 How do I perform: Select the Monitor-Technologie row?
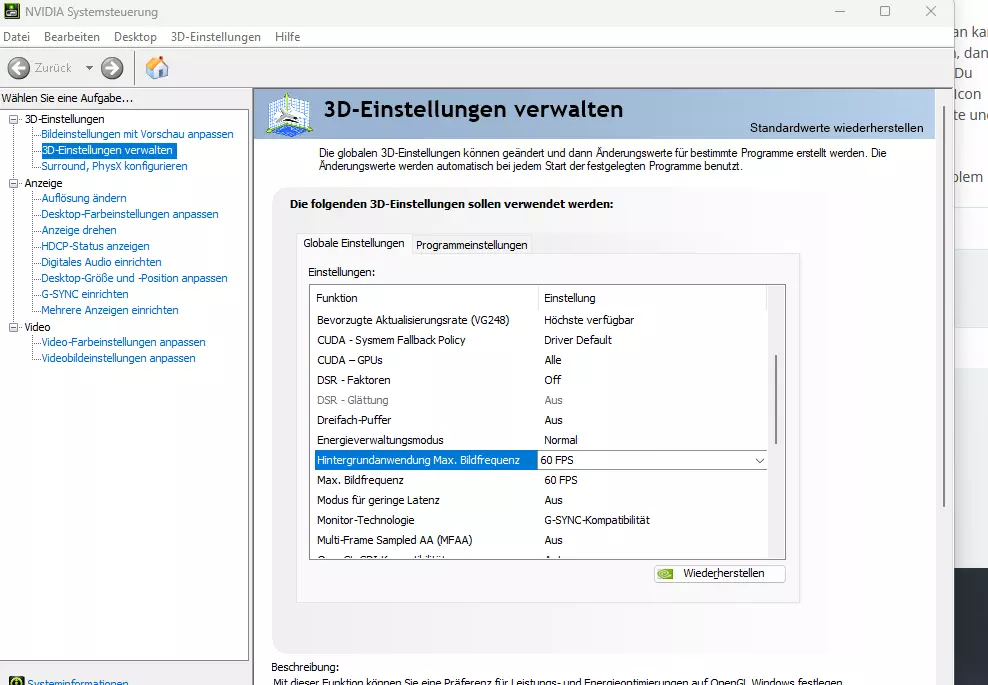541,521
